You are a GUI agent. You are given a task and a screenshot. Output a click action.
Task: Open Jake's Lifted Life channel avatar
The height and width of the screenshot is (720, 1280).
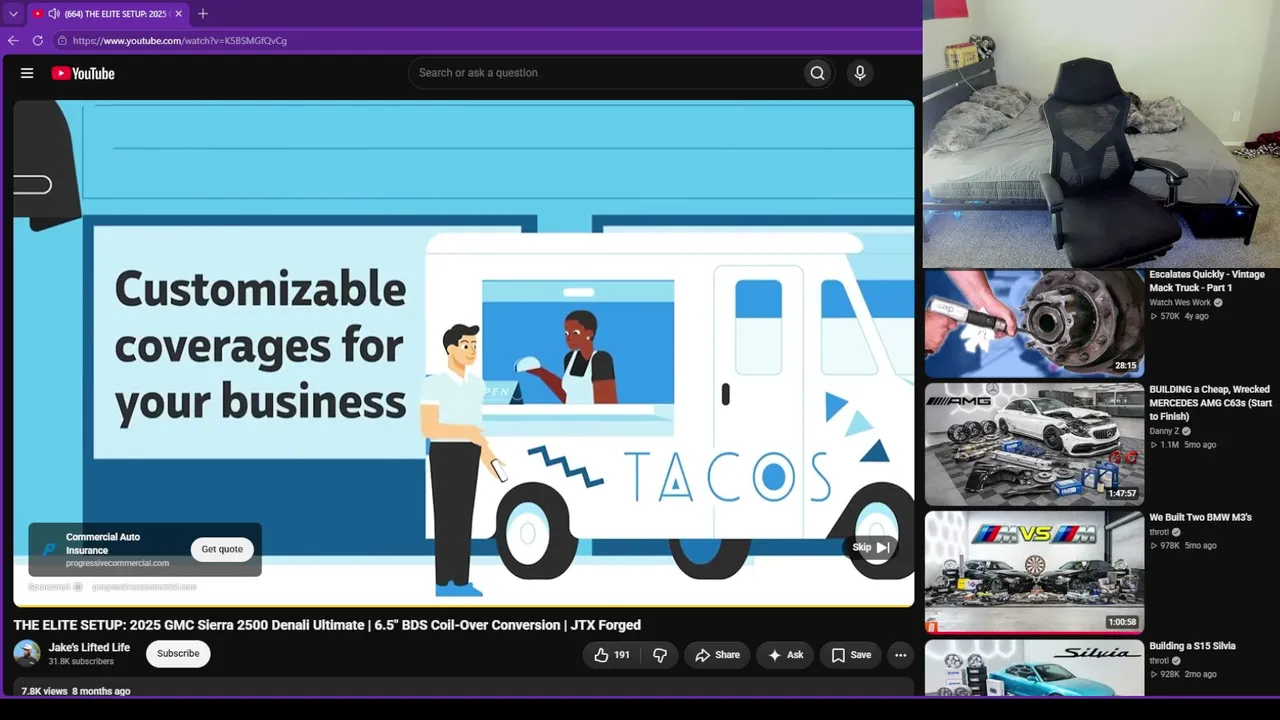click(x=27, y=654)
